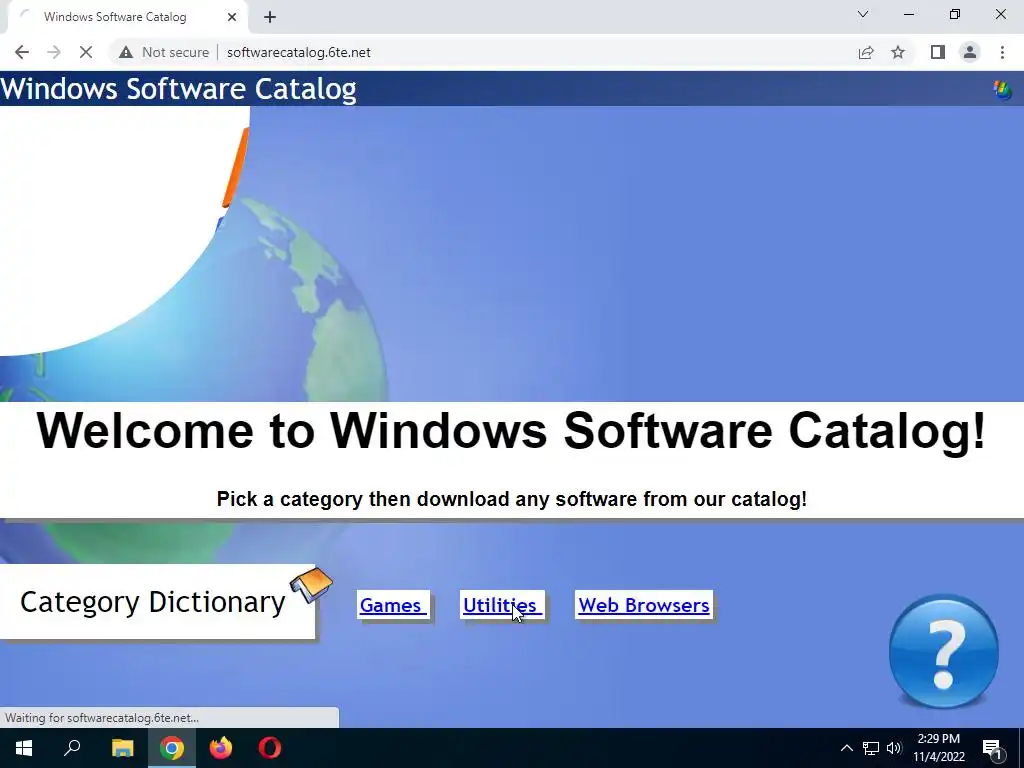Click the network icon in system tray

pyautogui.click(x=871, y=748)
